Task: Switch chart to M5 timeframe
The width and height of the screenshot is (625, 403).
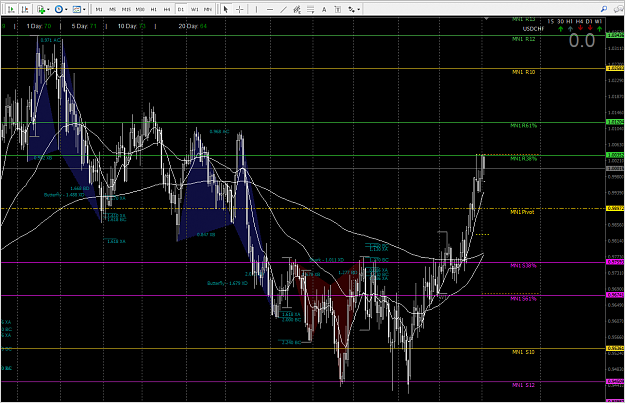Action: click(113, 9)
